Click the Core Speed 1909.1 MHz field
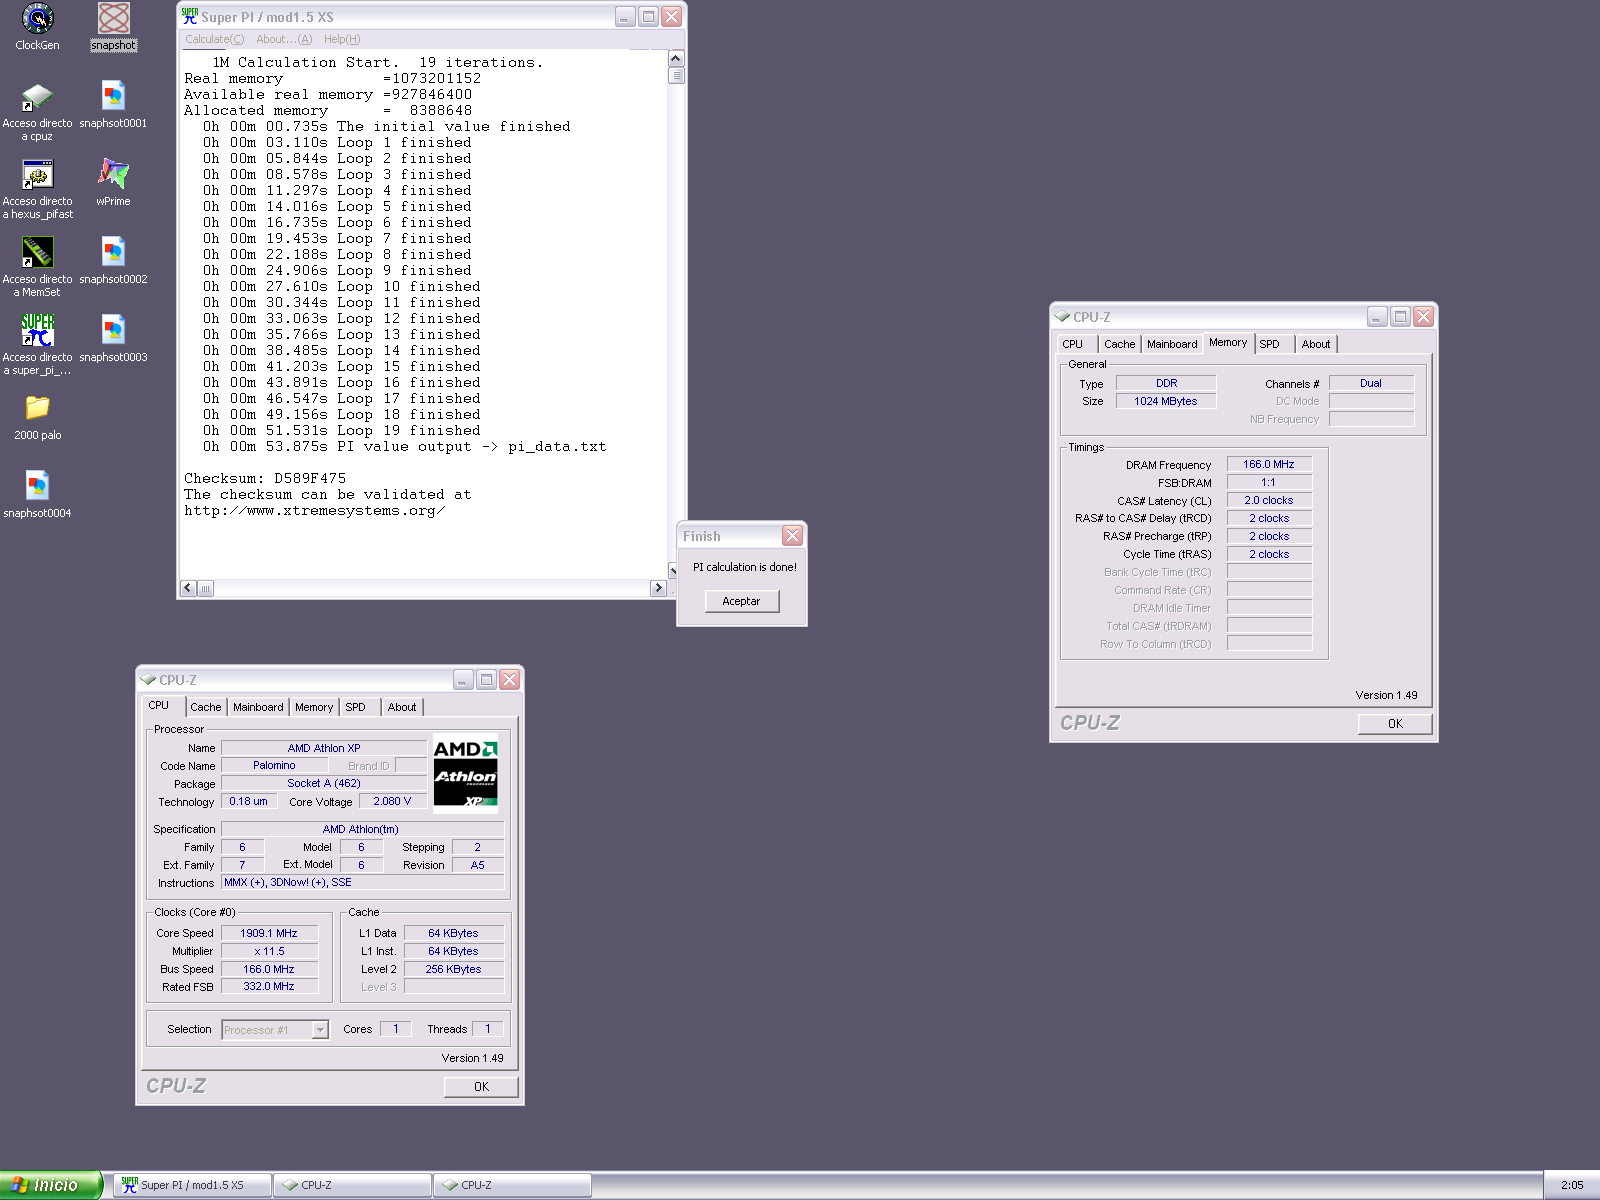This screenshot has width=1600, height=1200. click(269, 933)
